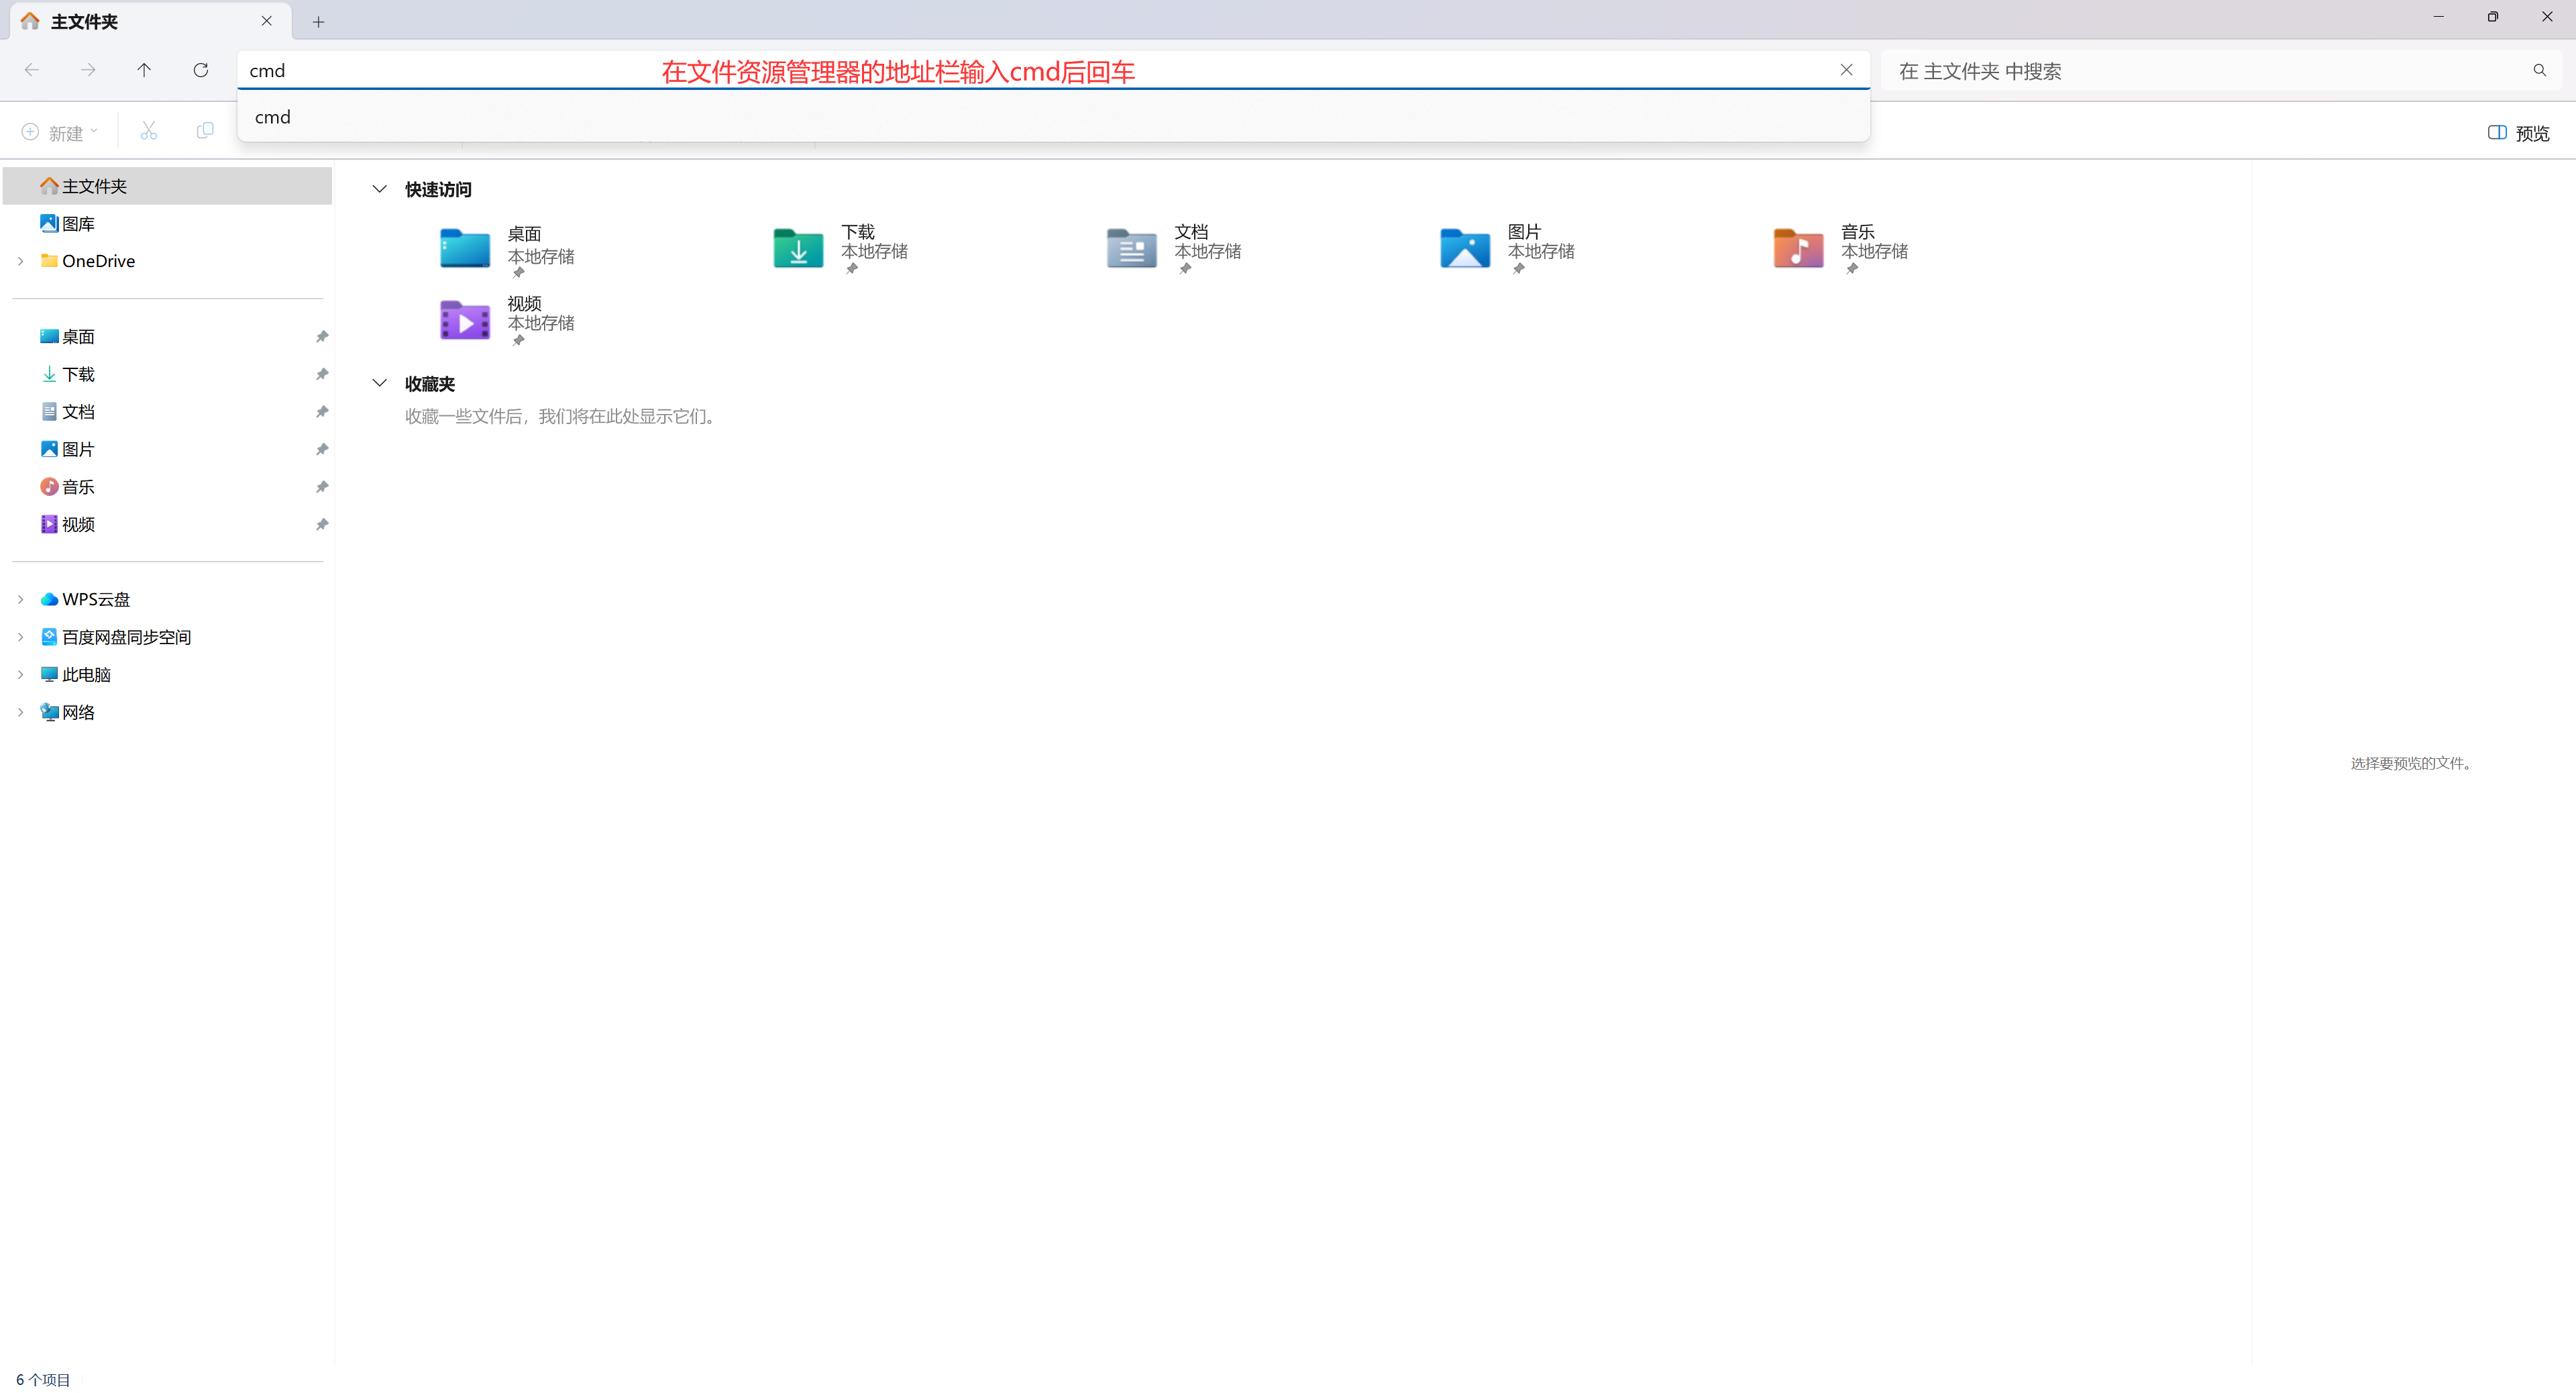Screen dimensions: 2576x1393
Task: Select WPS云盘 in navigation pane
Action: pos(95,600)
